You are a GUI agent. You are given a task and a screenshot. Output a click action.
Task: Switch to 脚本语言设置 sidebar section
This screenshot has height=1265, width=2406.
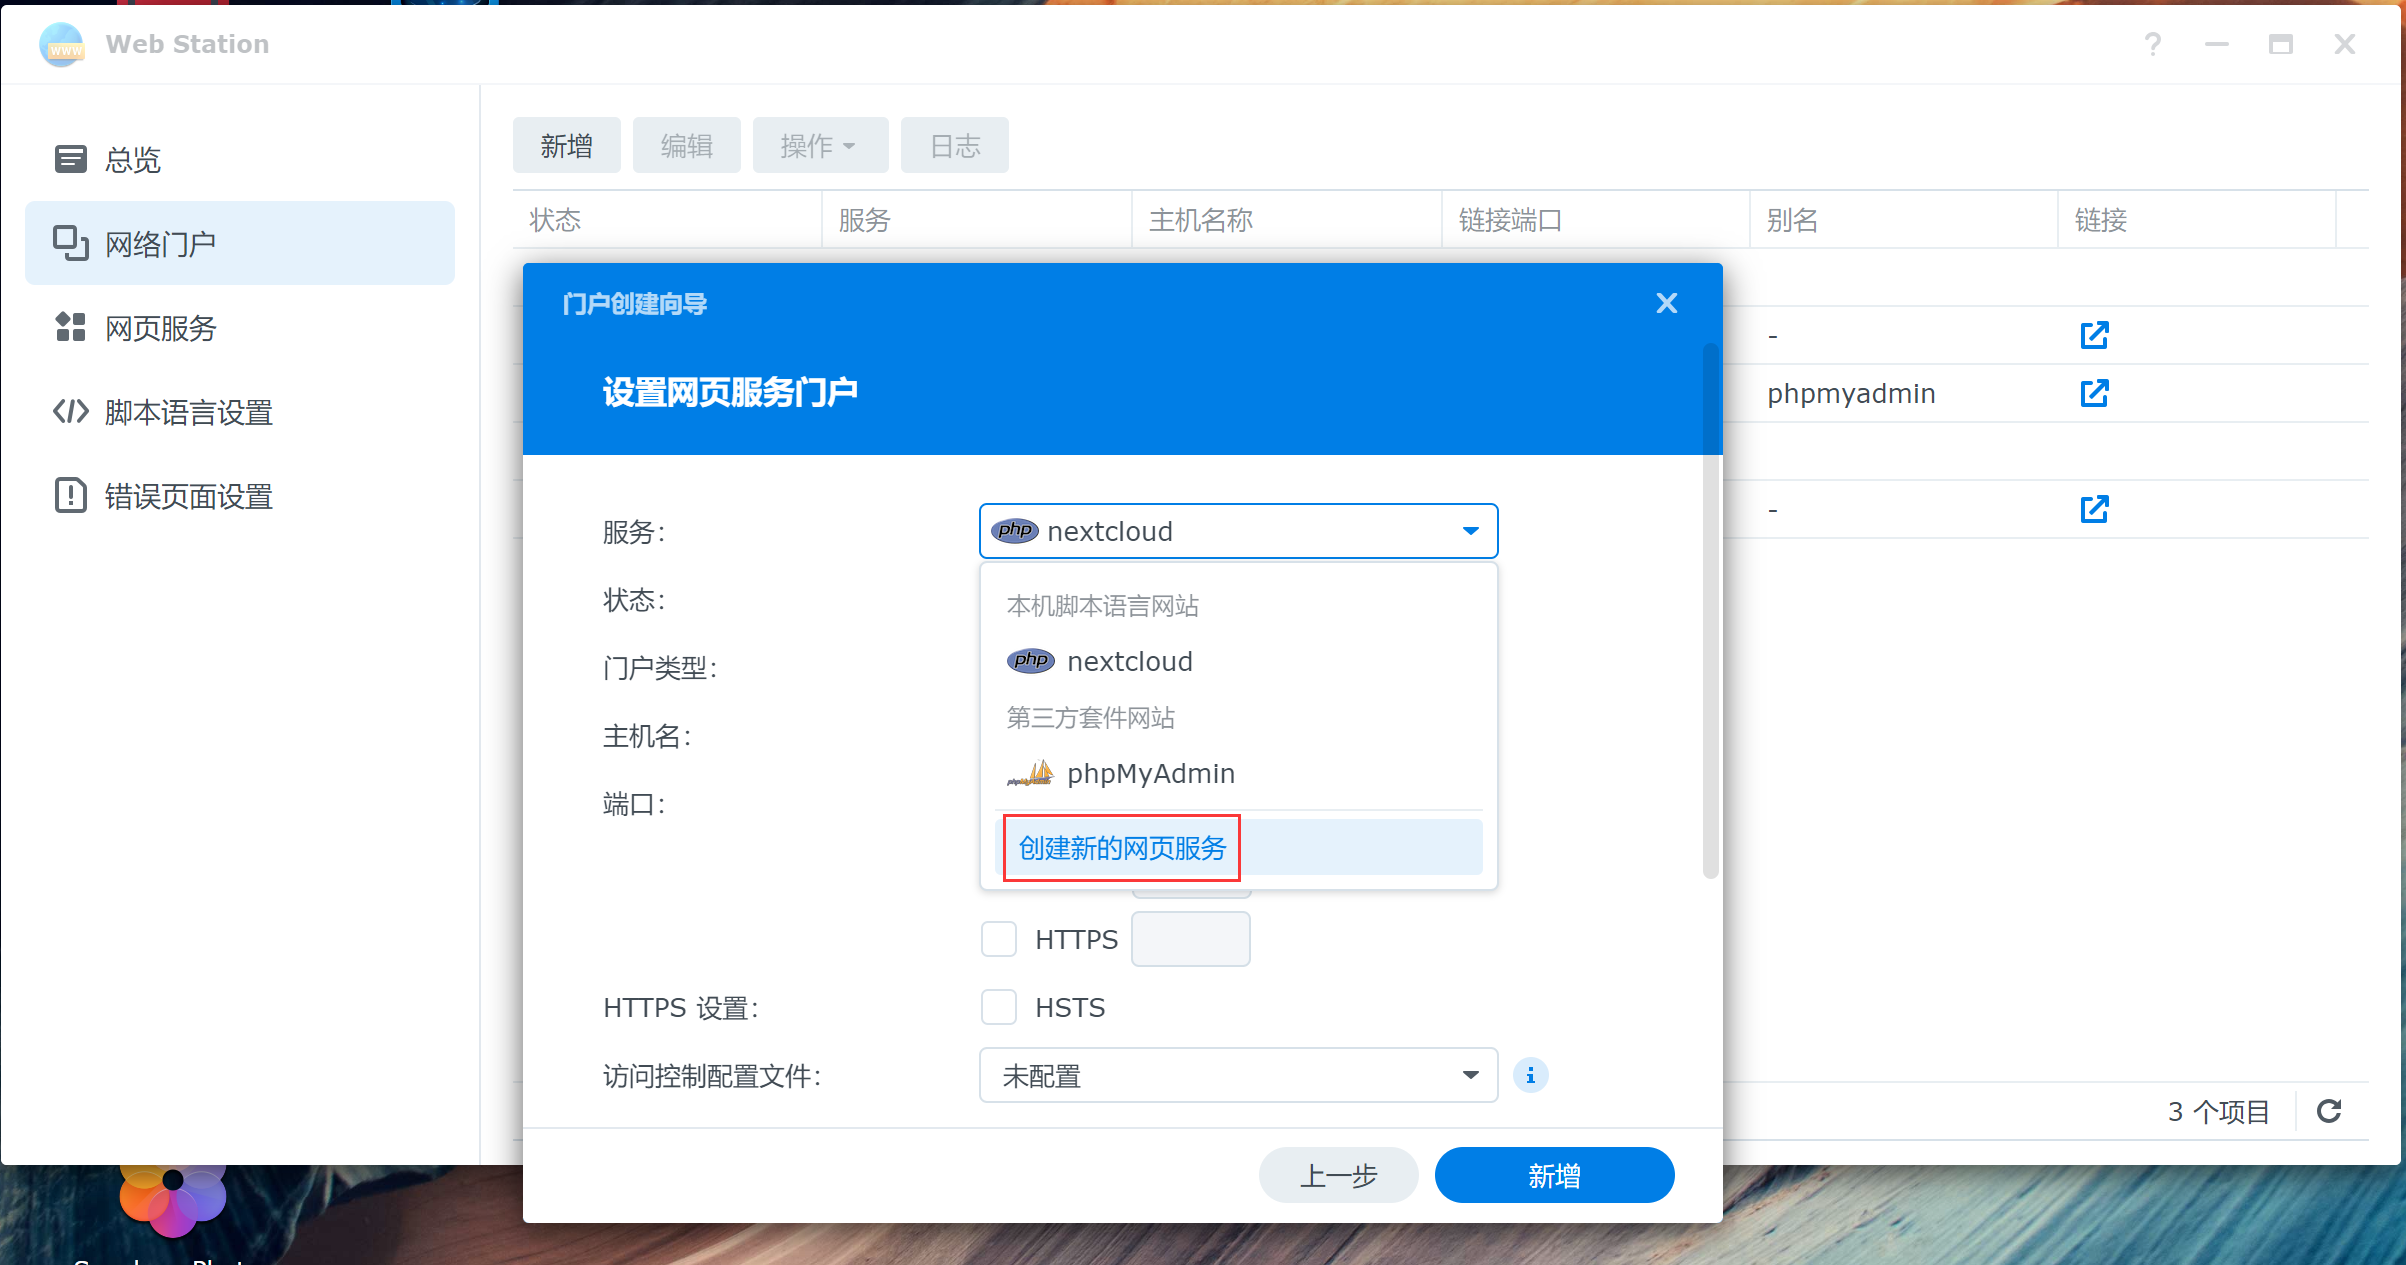click(x=188, y=412)
